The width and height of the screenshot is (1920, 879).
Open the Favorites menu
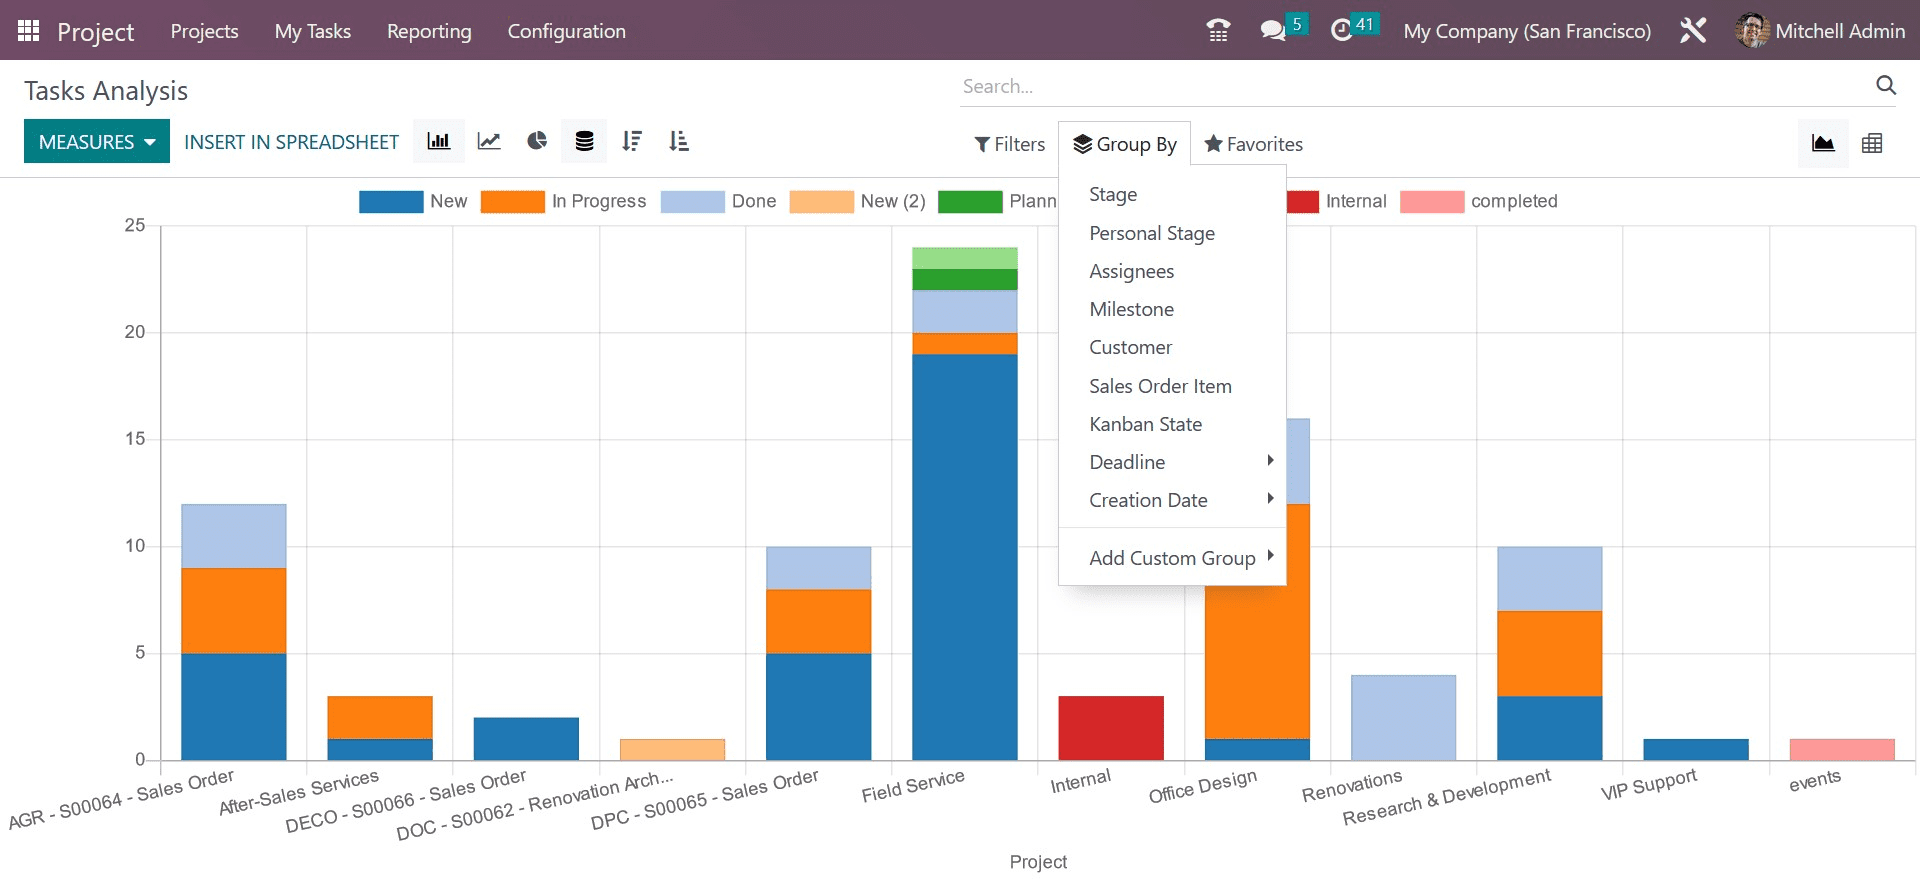pyautogui.click(x=1253, y=144)
